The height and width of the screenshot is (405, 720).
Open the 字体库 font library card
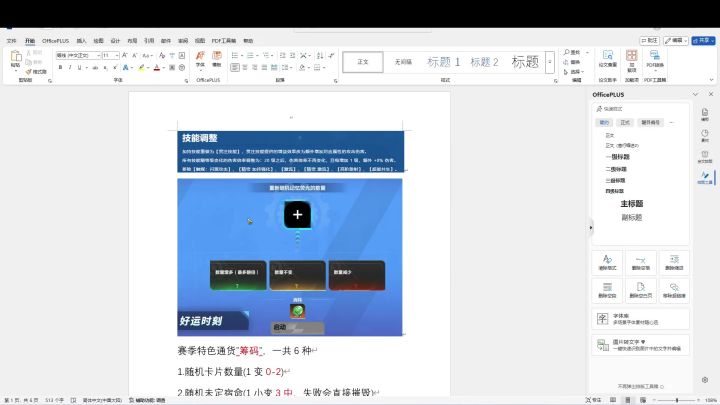(x=641, y=319)
